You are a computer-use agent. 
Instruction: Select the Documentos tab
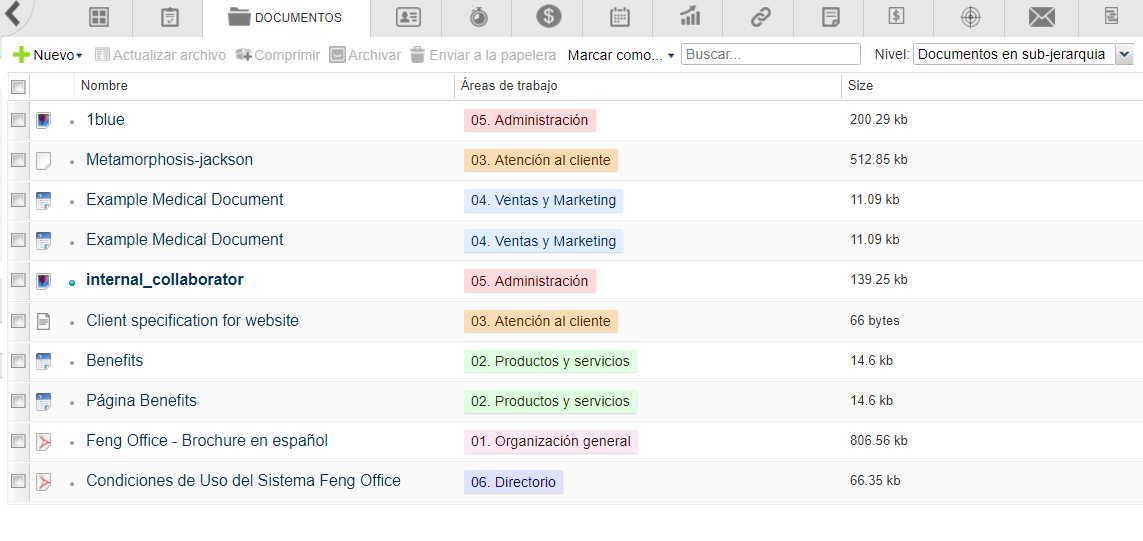pos(286,18)
